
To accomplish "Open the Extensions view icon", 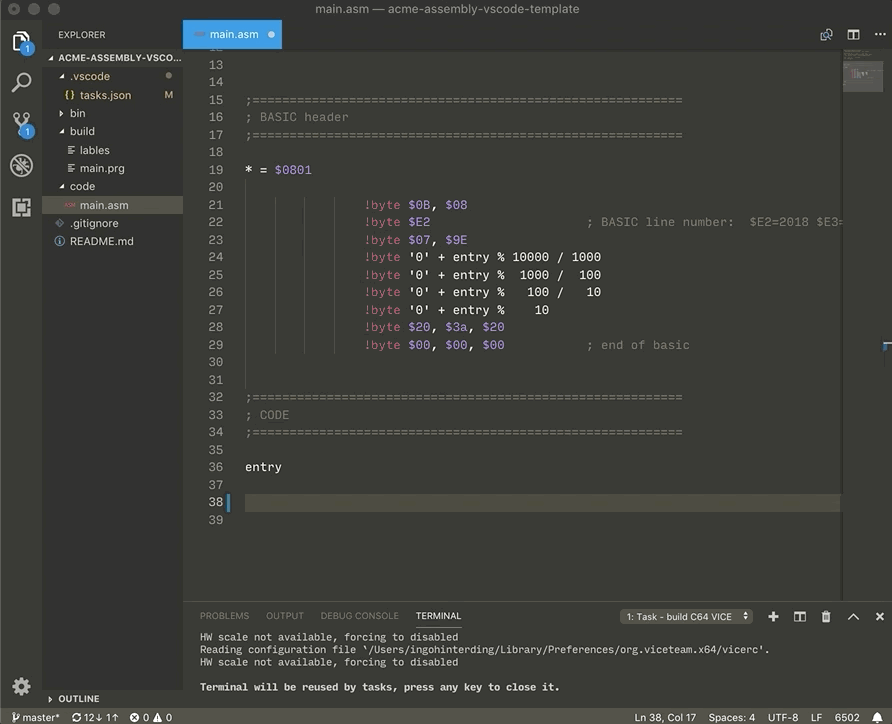I will click(x=22, y=207).
